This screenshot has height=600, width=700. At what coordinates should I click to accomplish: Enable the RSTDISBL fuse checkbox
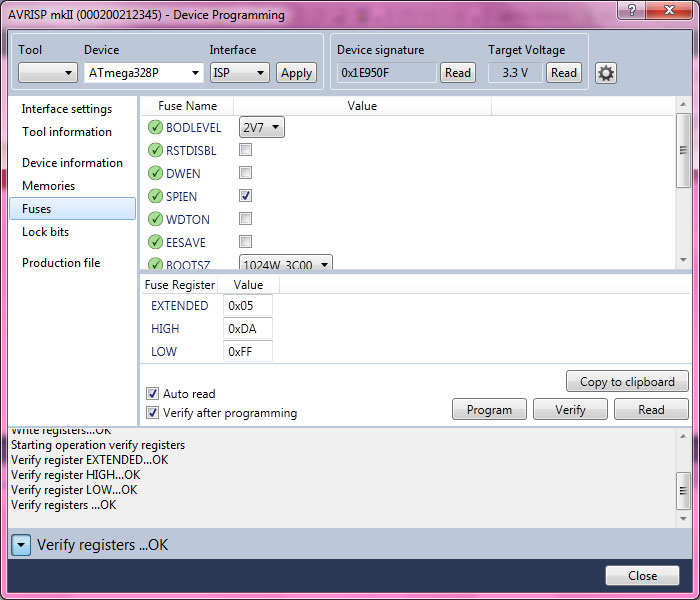point(245,150)
